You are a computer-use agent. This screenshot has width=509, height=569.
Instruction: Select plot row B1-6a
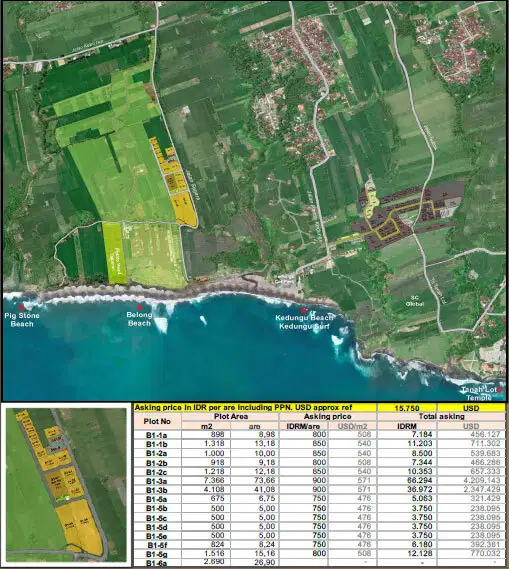click(x=319, y=562)
